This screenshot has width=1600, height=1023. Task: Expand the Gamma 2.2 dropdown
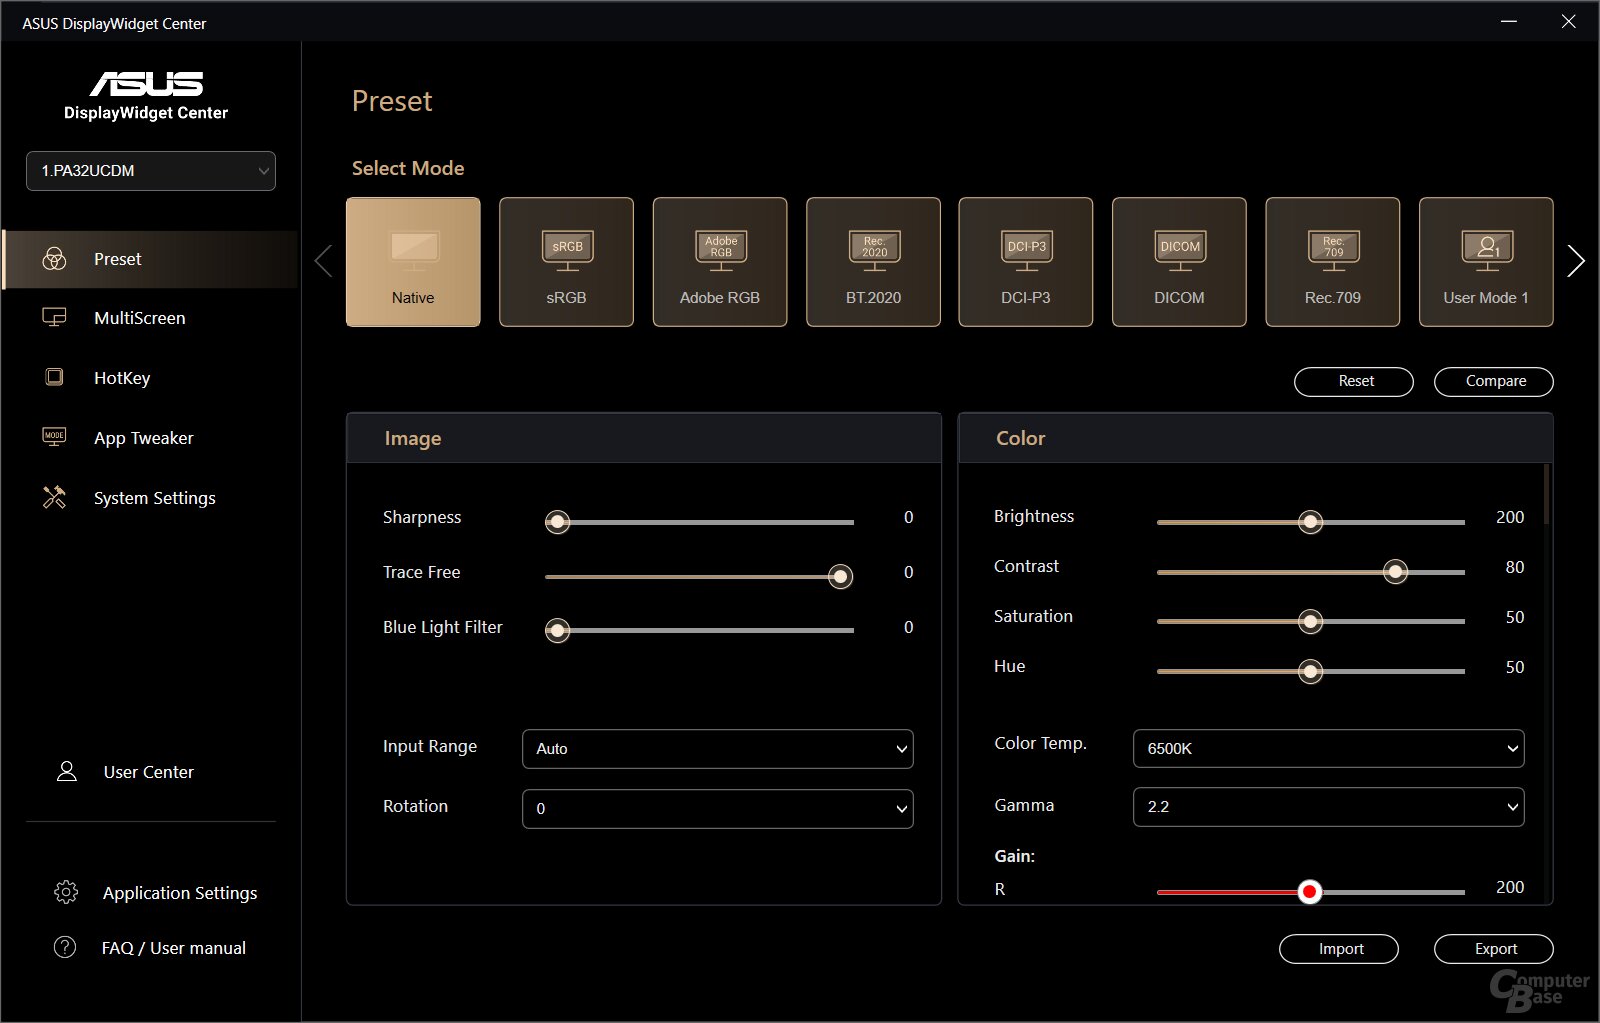tap(1327, 807)
